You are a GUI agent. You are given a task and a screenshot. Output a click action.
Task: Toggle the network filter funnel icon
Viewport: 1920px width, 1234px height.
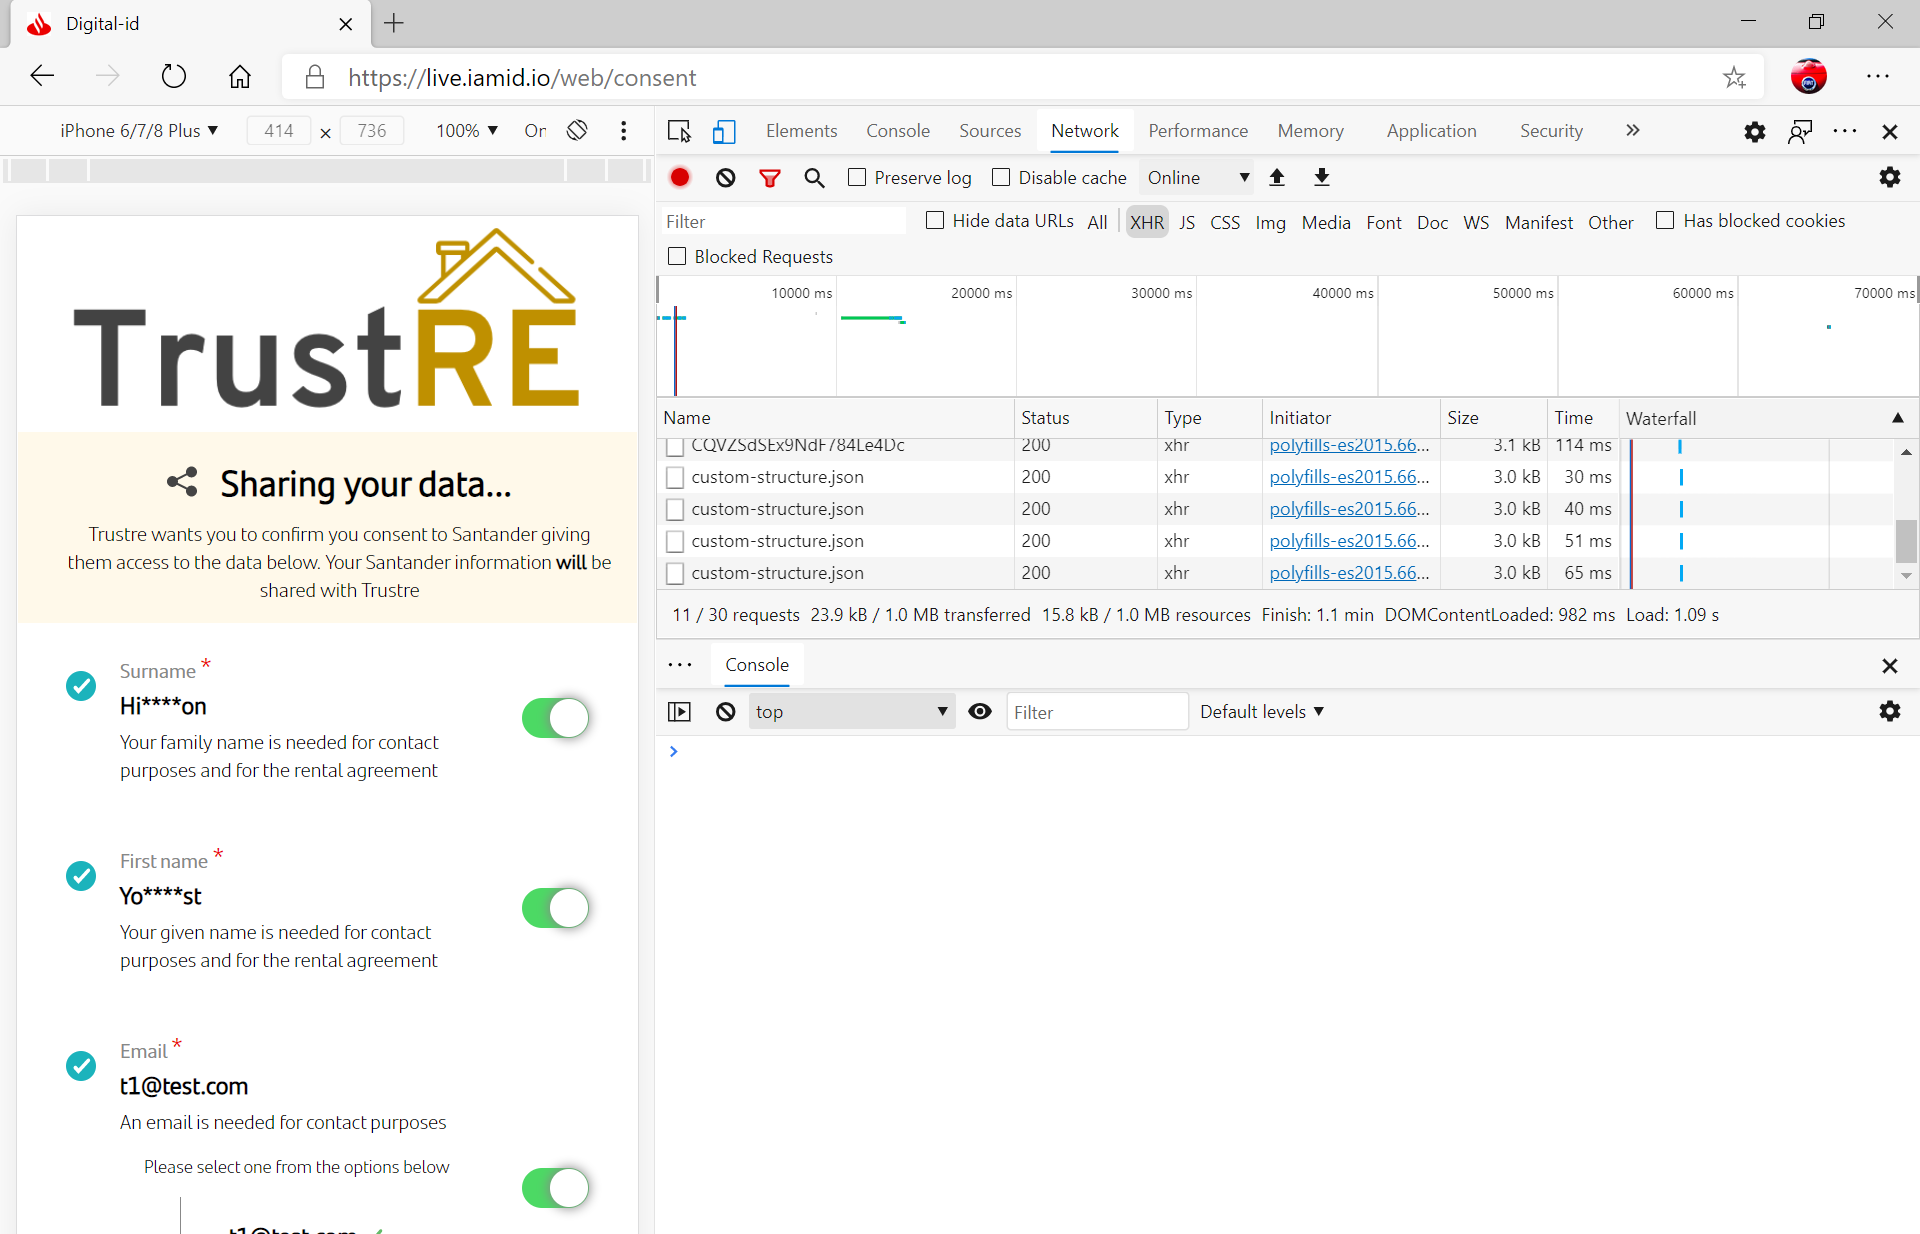tap(769, 177)
